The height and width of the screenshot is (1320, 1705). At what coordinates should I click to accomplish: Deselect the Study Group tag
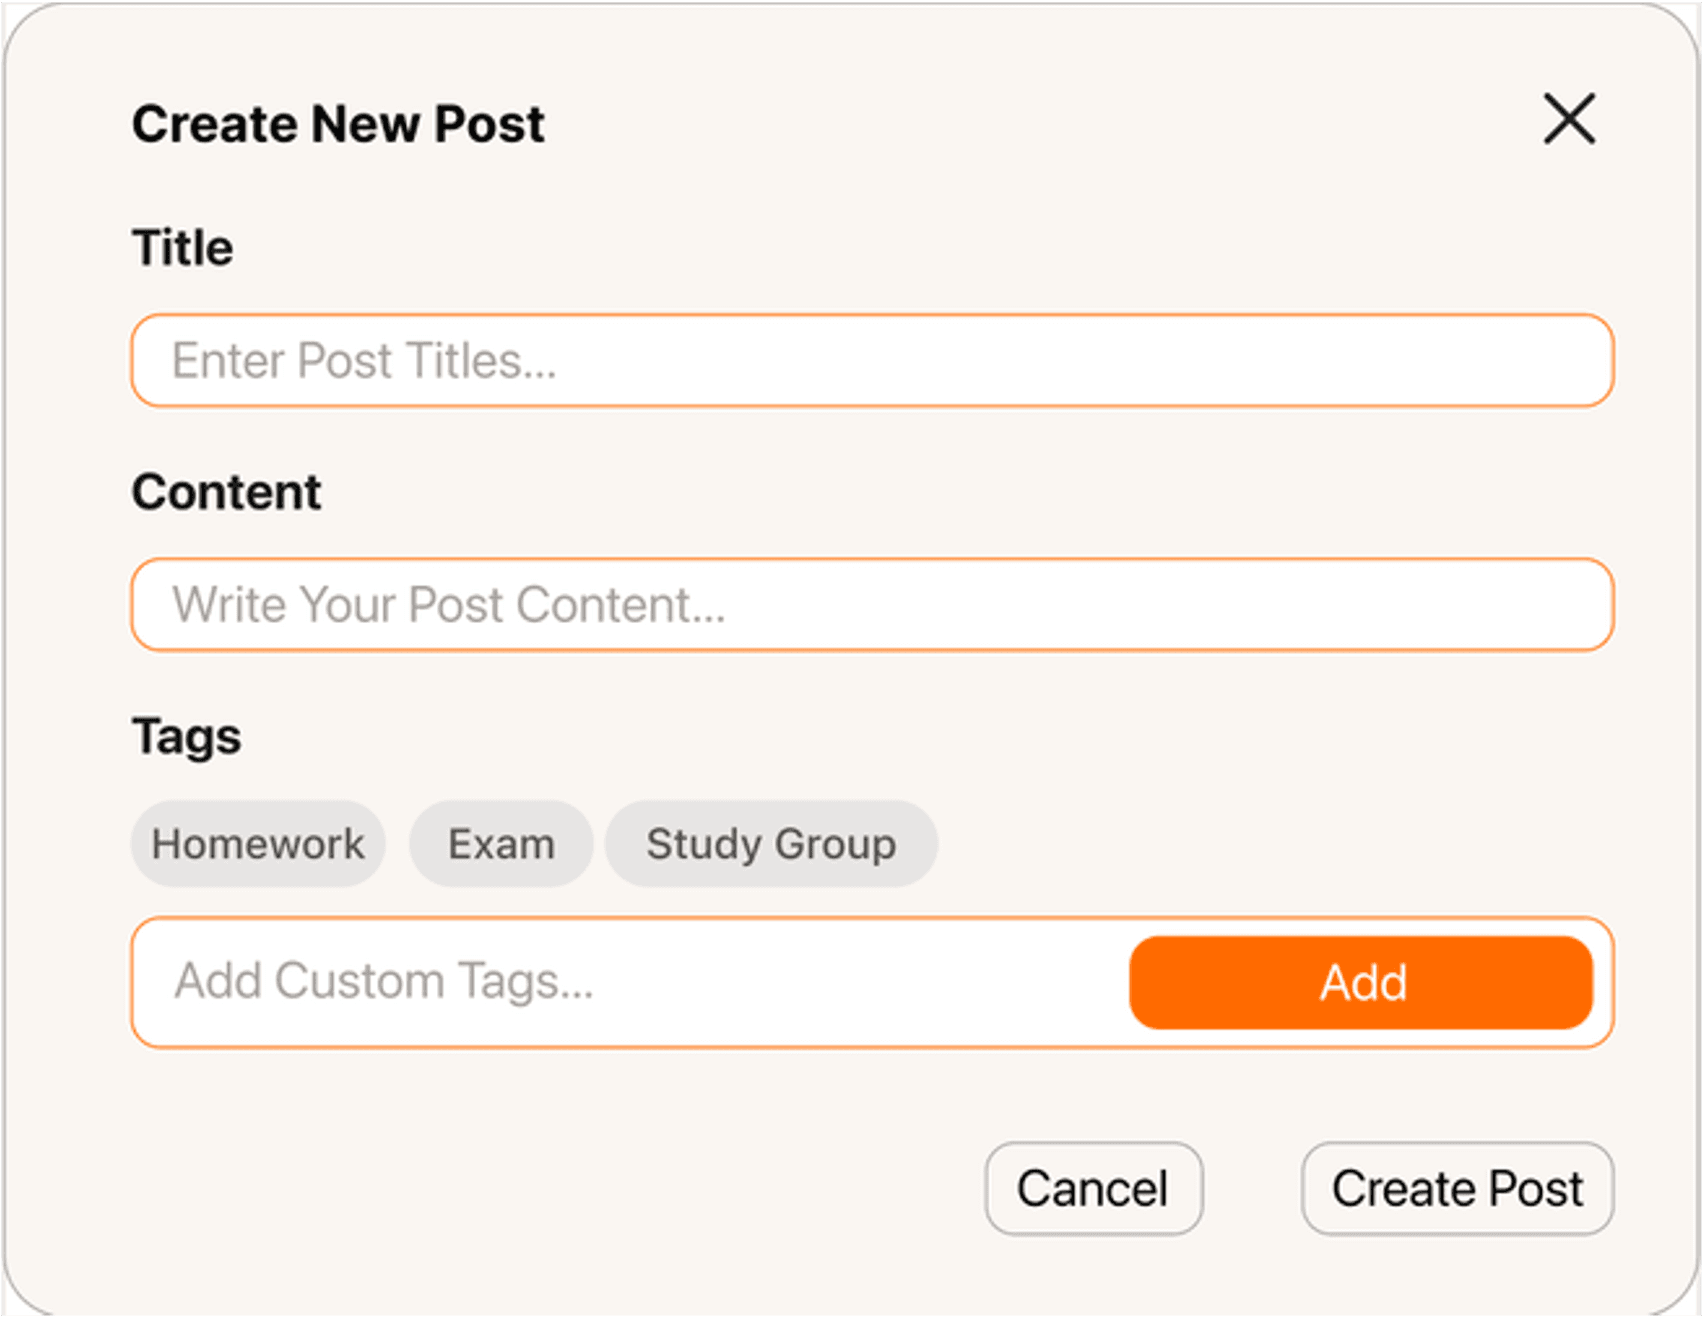(771, 843)
